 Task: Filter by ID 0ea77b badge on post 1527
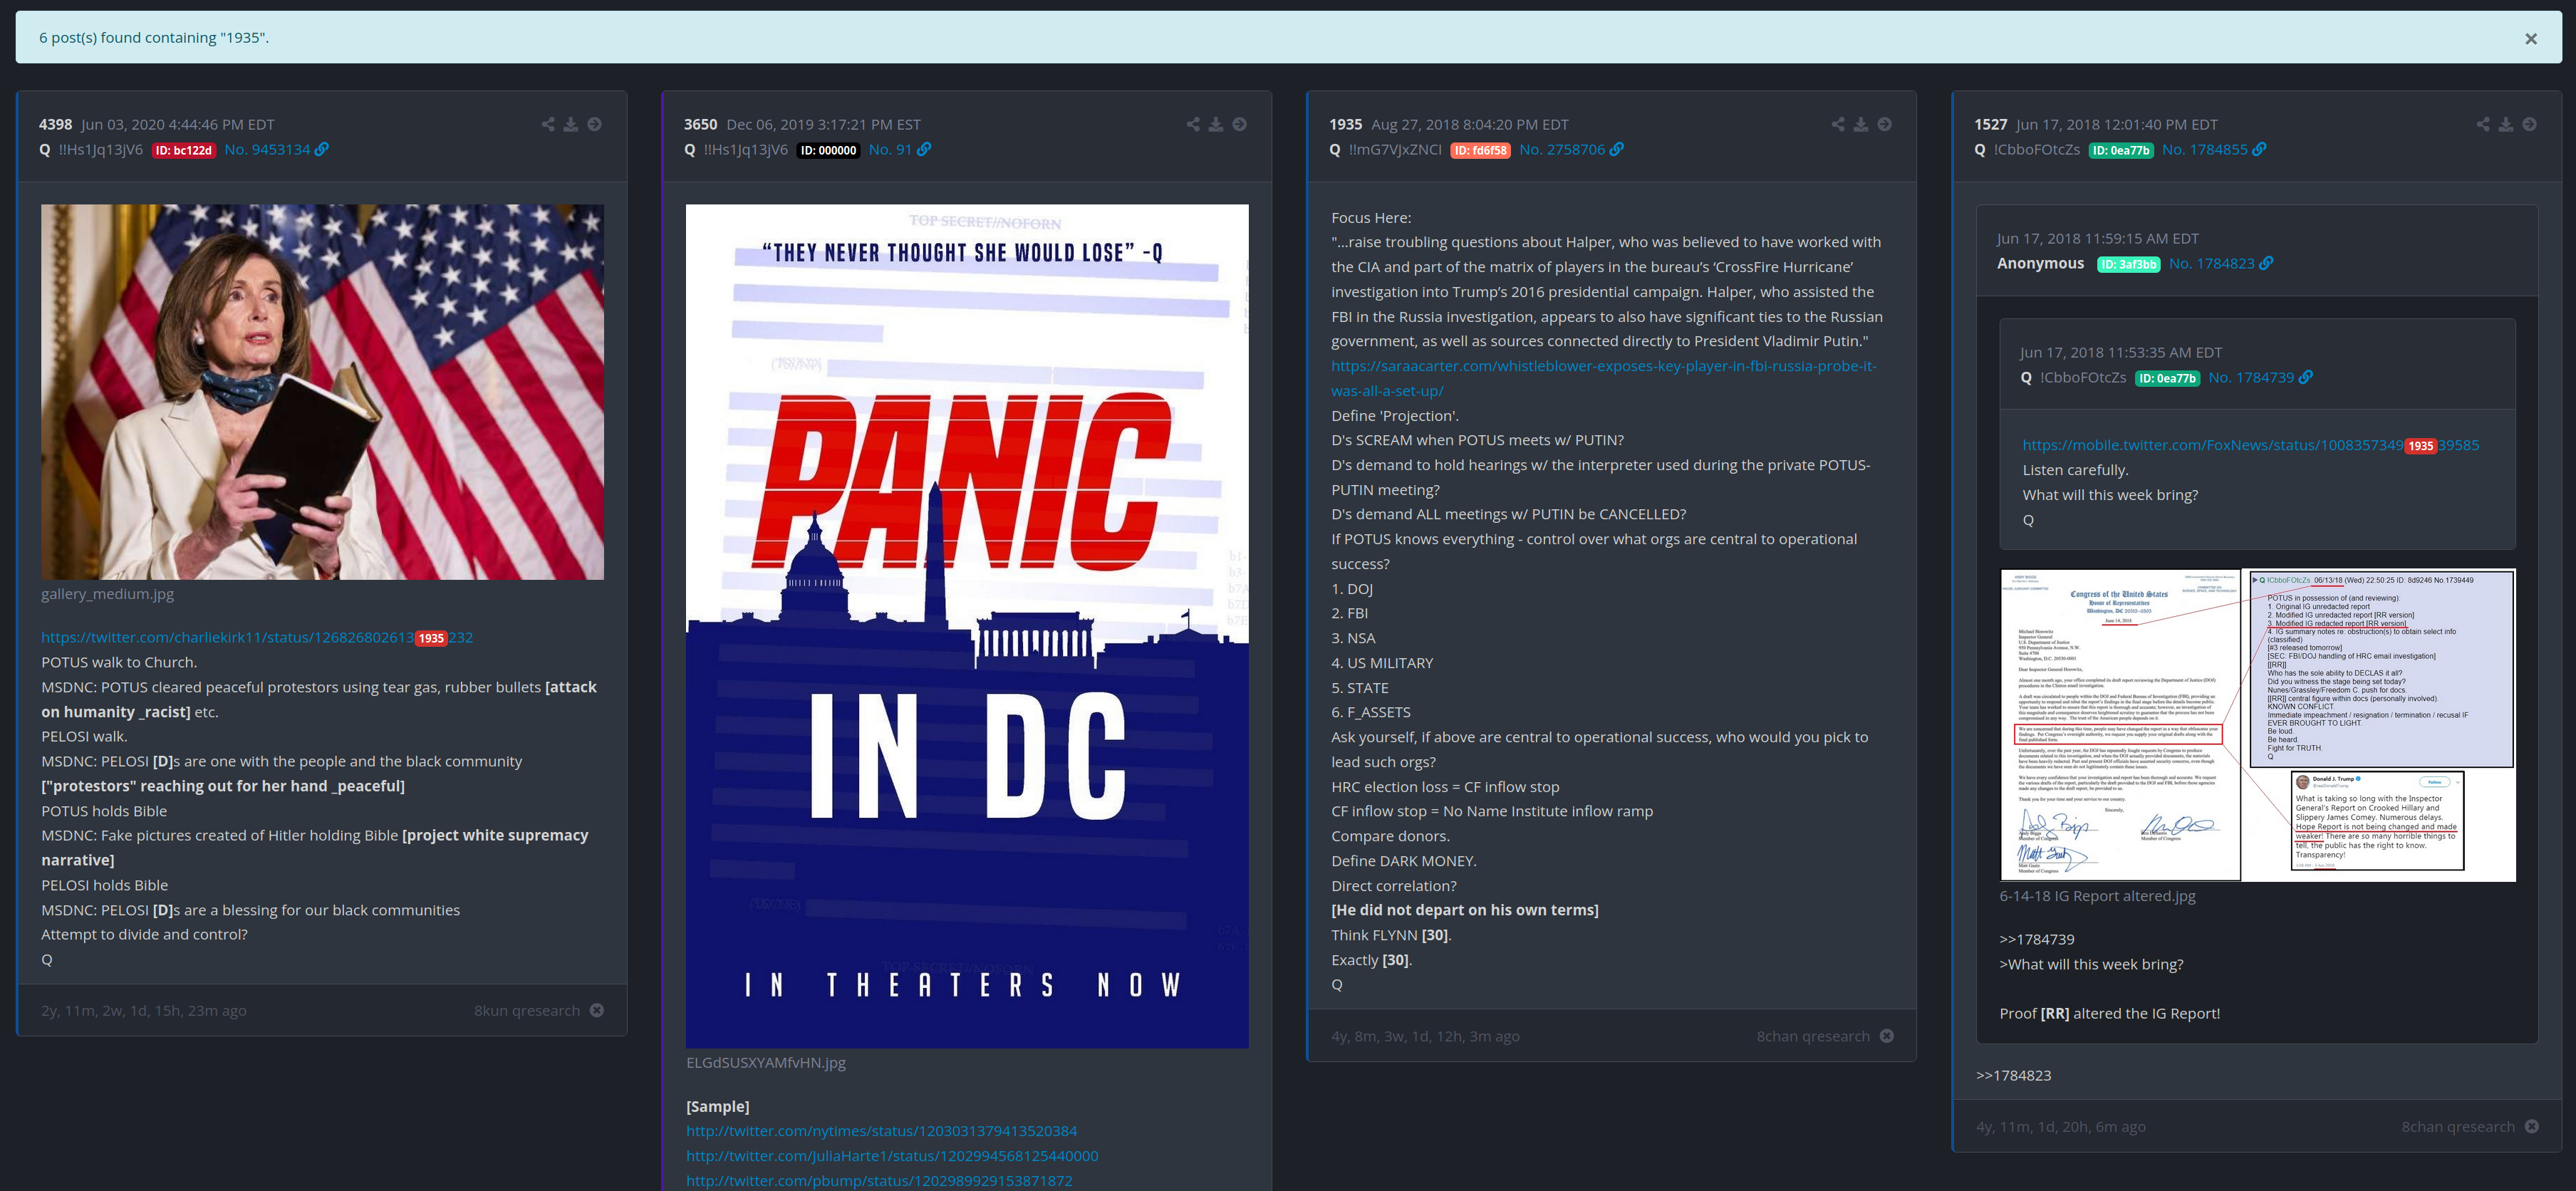[x=2121, y=150]
